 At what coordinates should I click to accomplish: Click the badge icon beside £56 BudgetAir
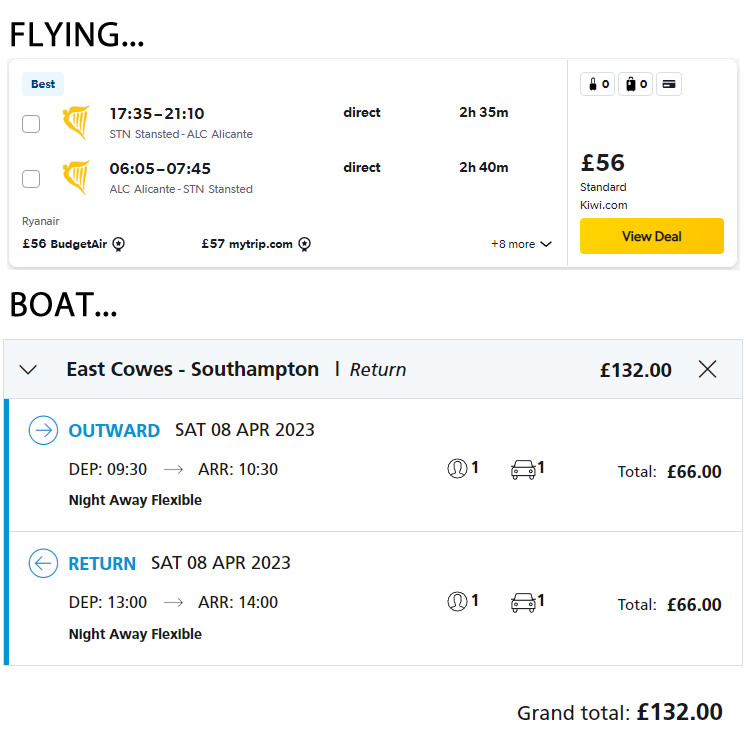point(119,244)
